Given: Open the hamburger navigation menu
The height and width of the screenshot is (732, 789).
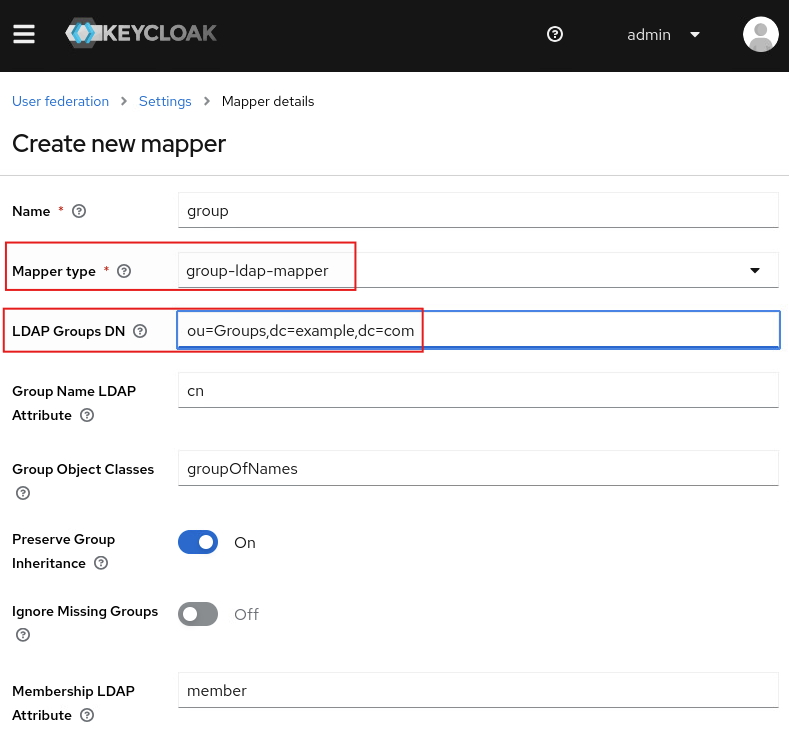Looking at the screenshot, I should [x=24, y=34].
